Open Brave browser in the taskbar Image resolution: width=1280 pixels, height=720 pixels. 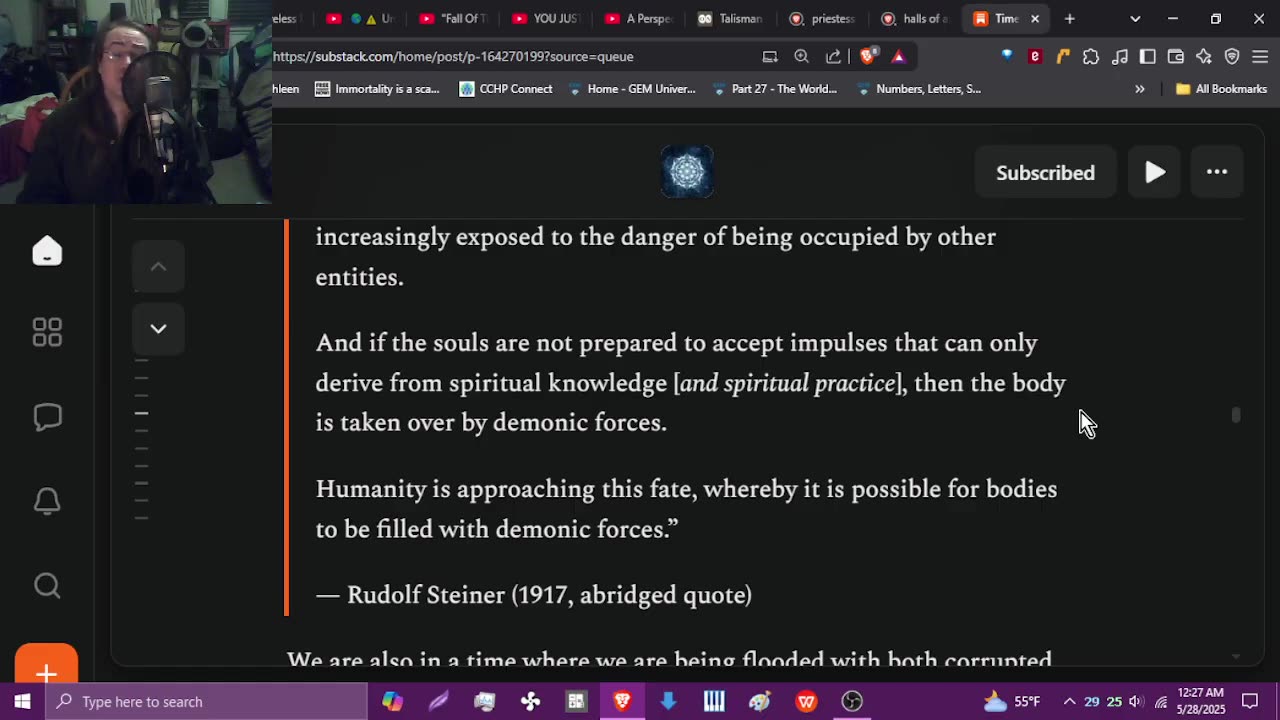click(x=622, y=701)
